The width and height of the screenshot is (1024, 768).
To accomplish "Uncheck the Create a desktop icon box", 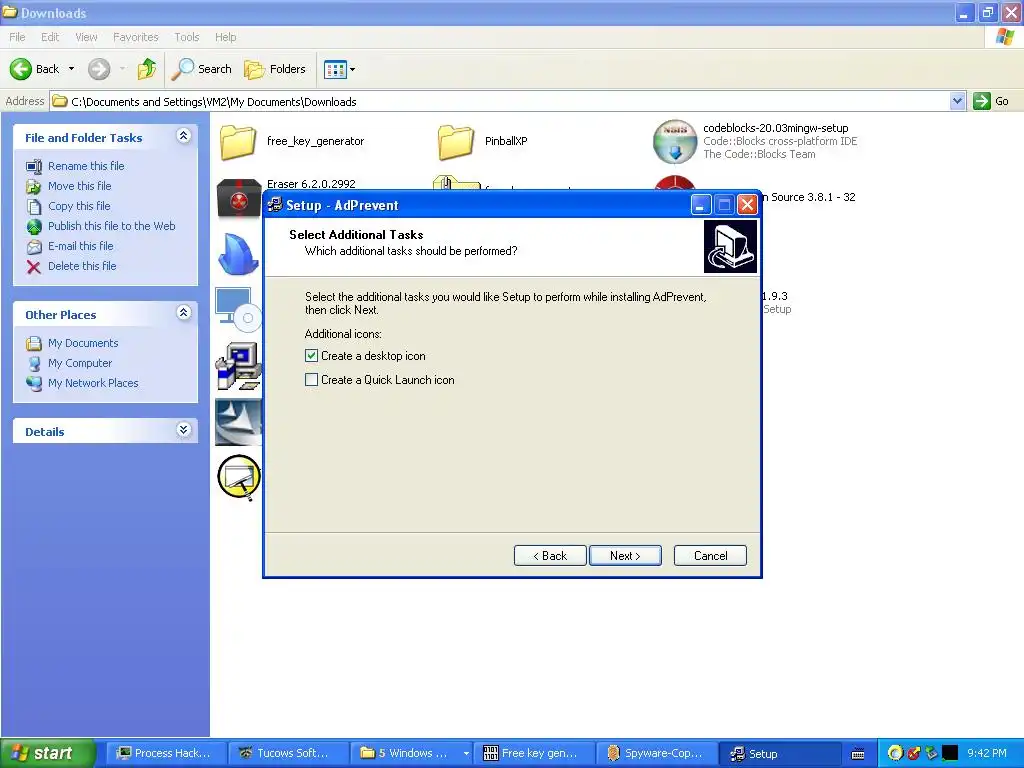I will [x=312, y=356].
